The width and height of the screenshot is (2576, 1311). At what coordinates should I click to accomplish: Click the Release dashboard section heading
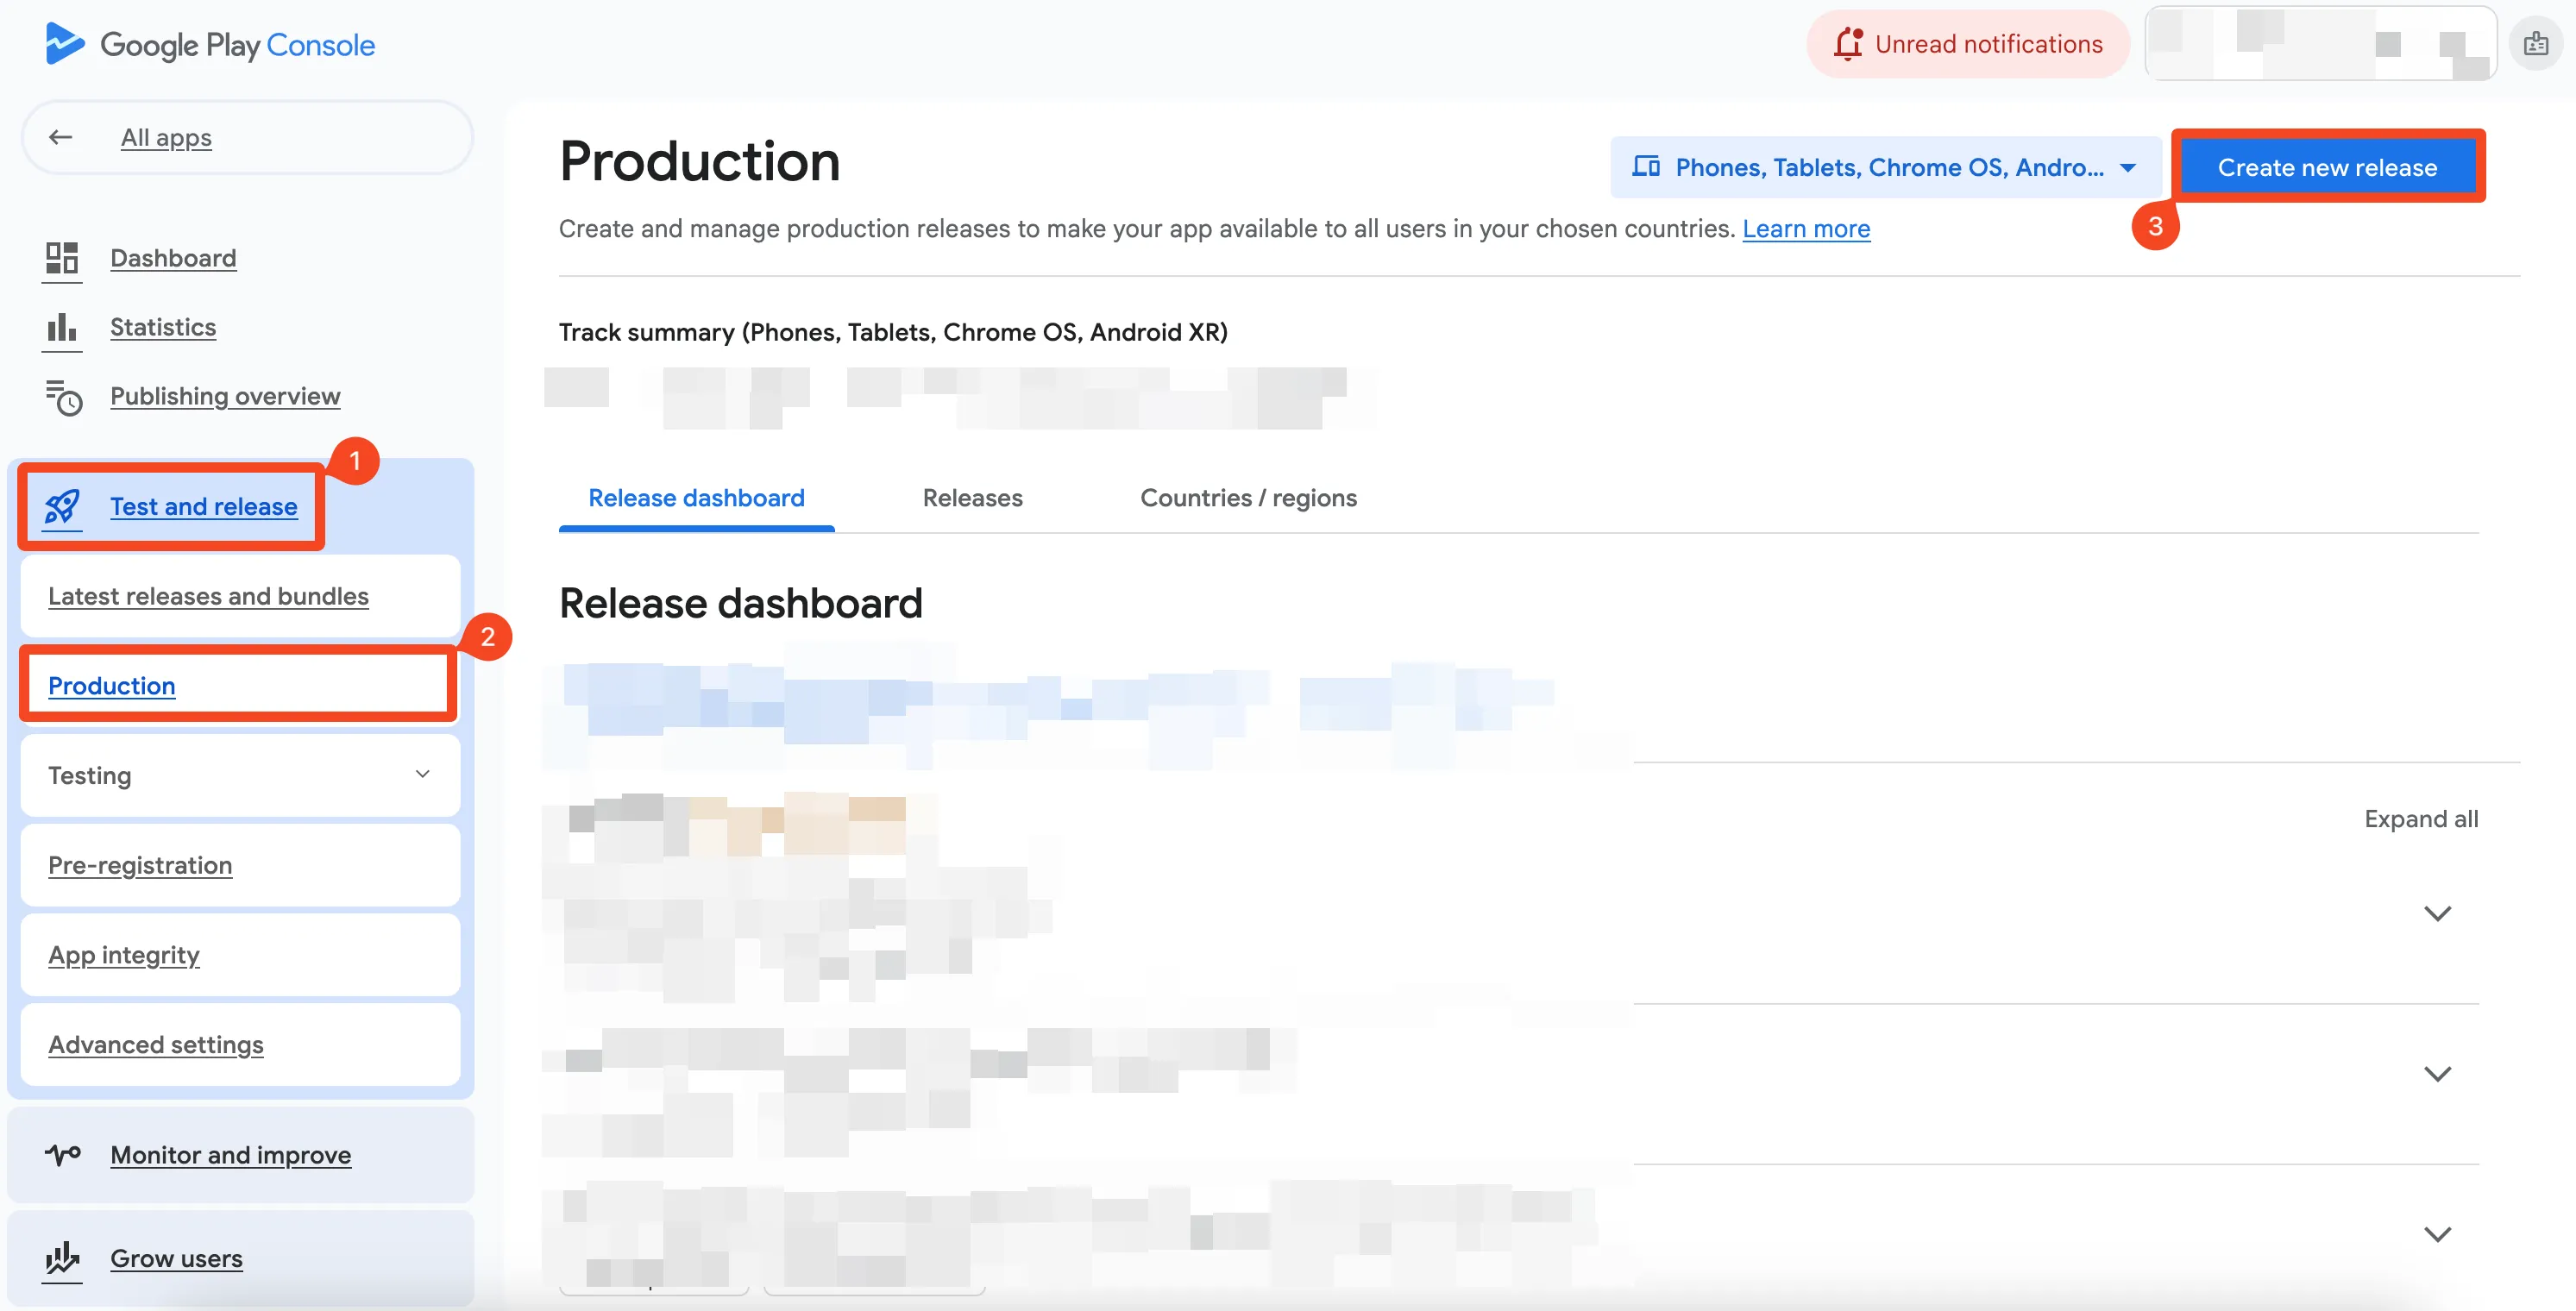(x=741, y=603)
